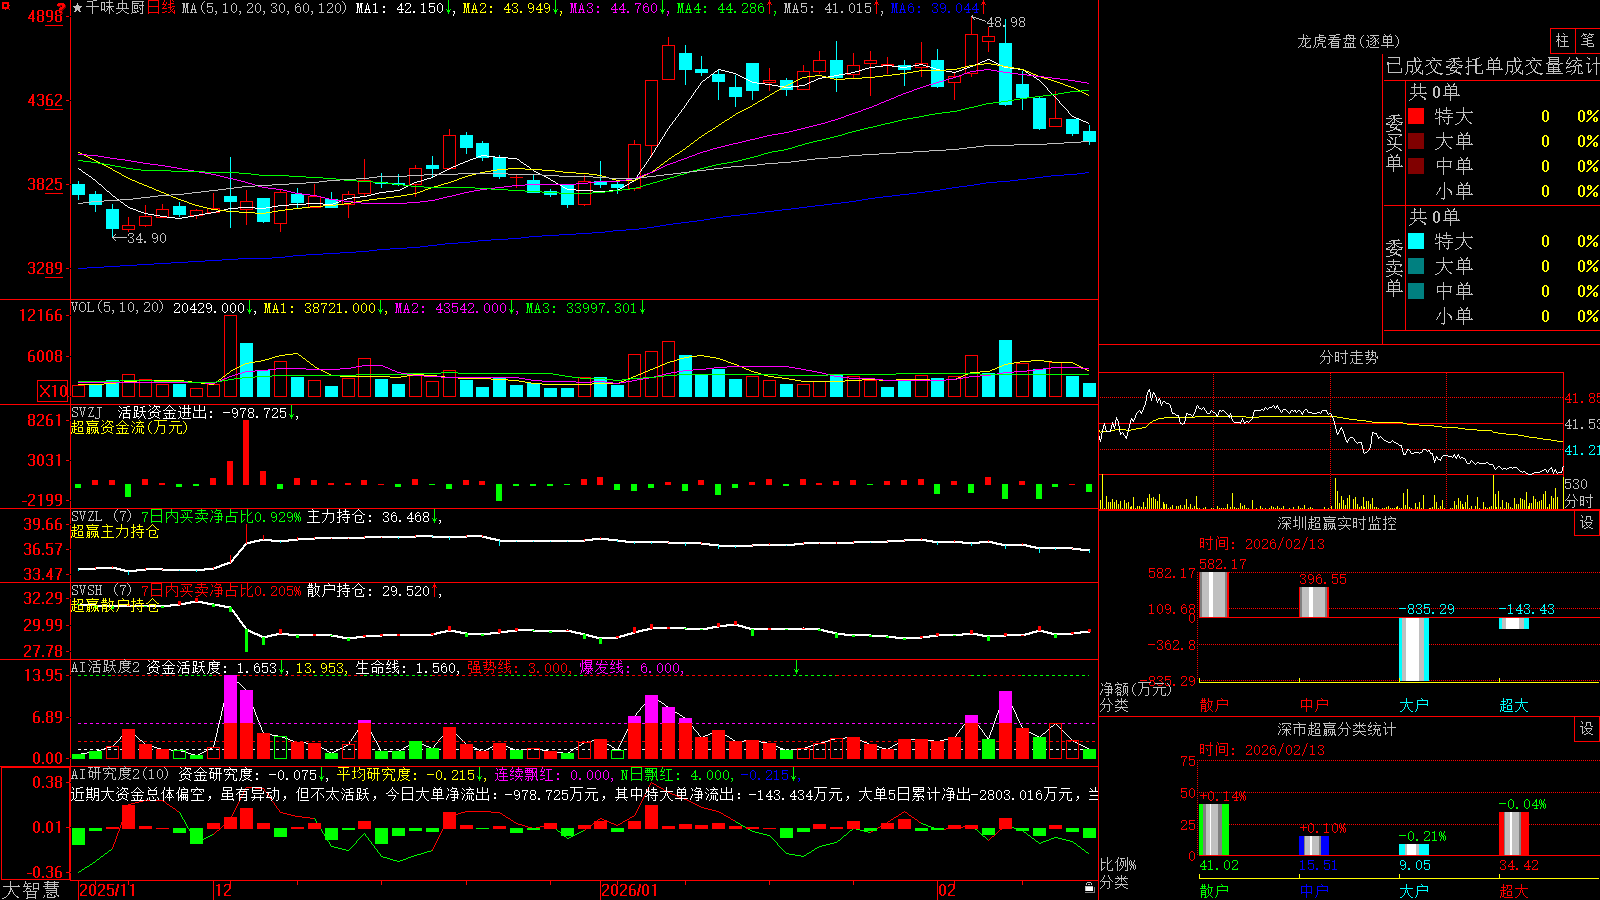Select the 12 month timeline marker
1600x900 pixels.
pyautogui.click(x=224, y=890)
